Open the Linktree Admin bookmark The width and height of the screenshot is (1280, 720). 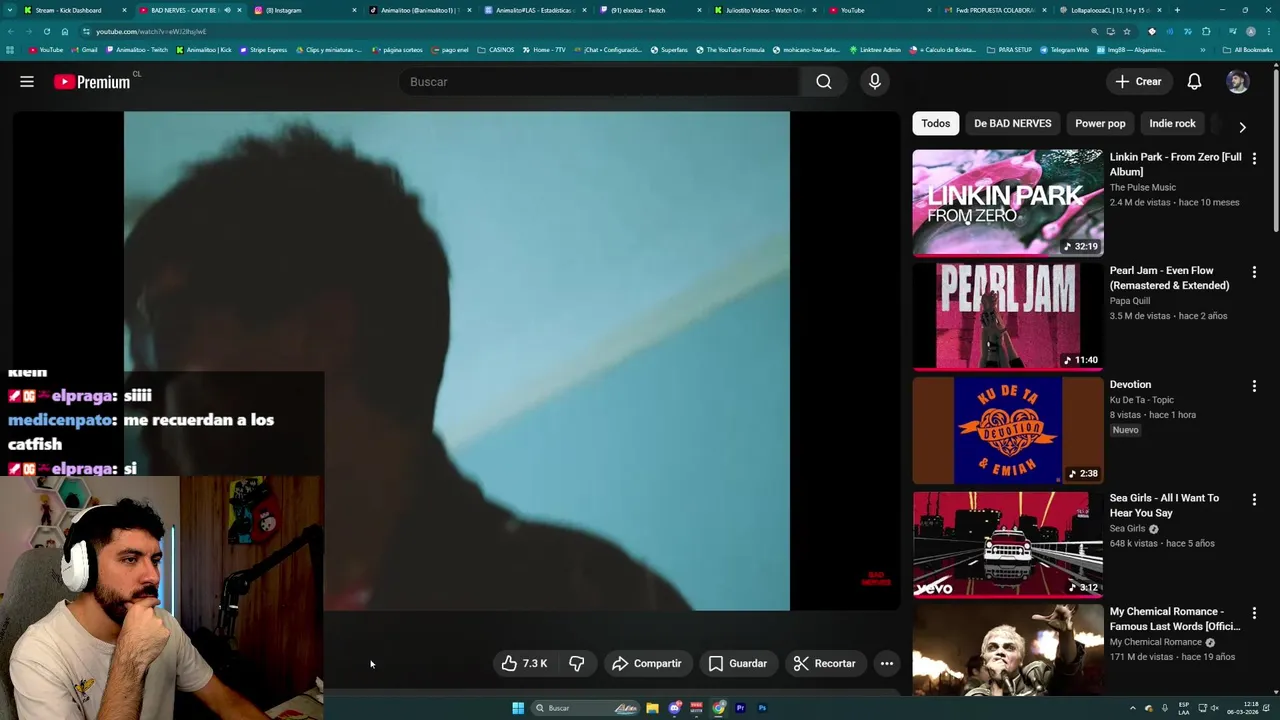(x=875, y=50)
